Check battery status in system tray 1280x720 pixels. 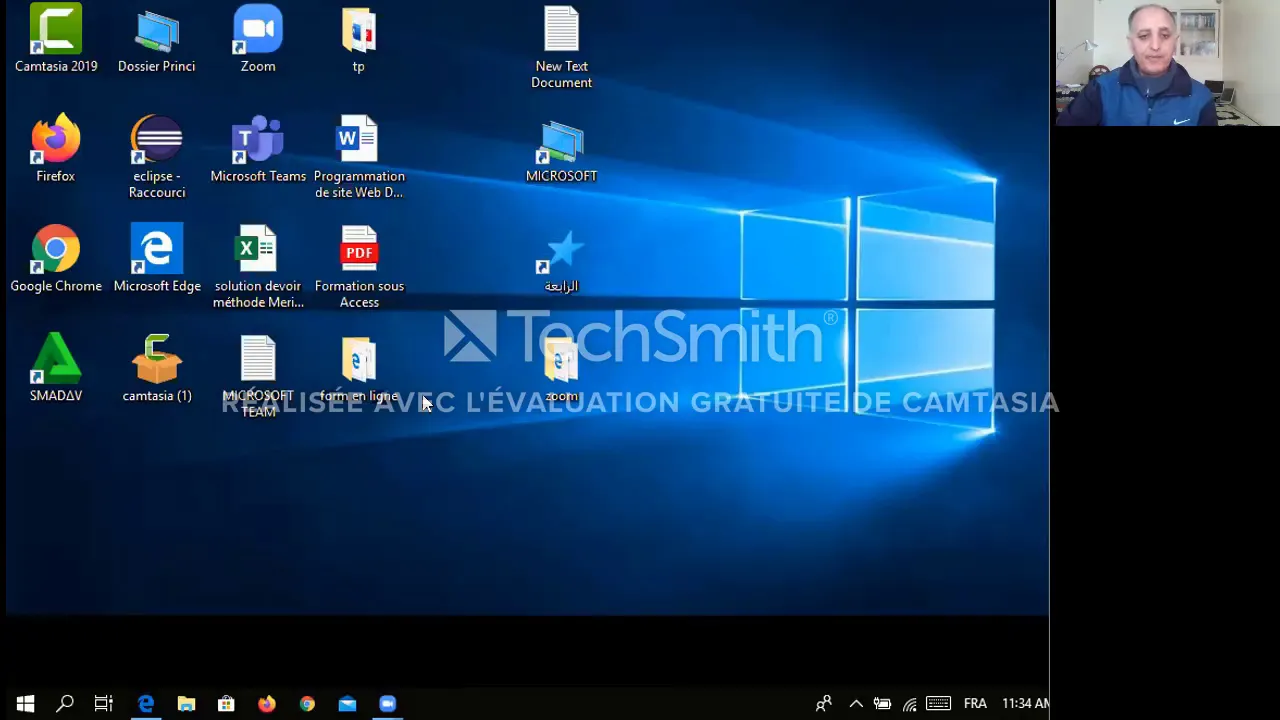(x=882, y=704)
